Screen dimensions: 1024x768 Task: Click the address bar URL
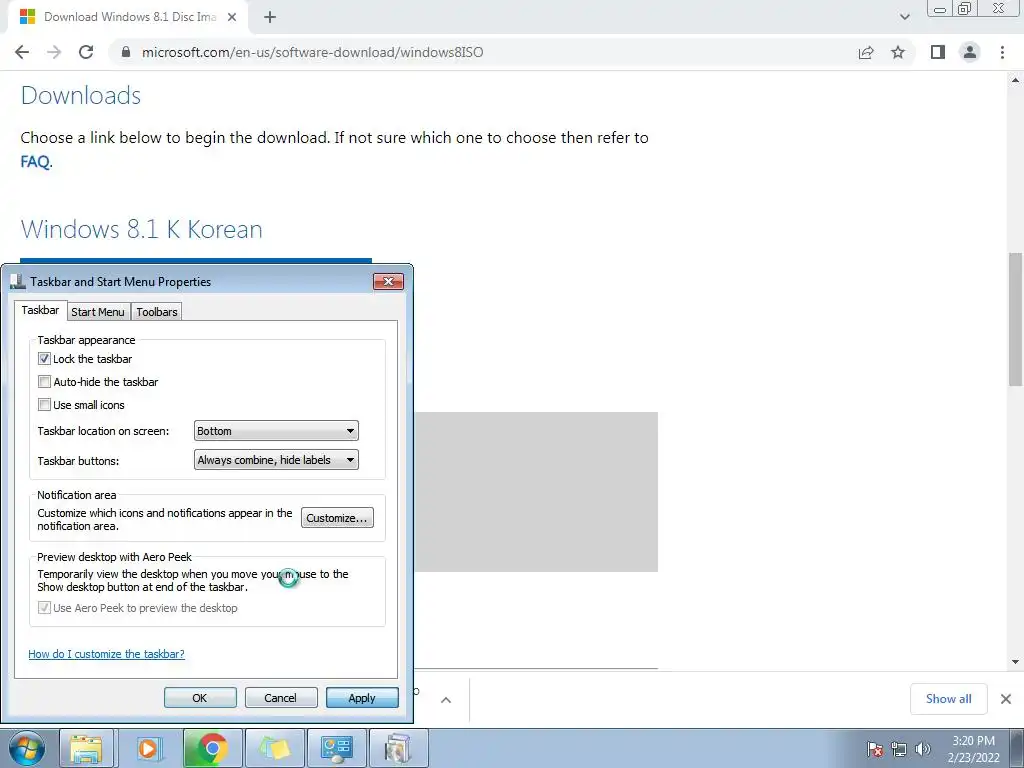click(x=313, y=52)
